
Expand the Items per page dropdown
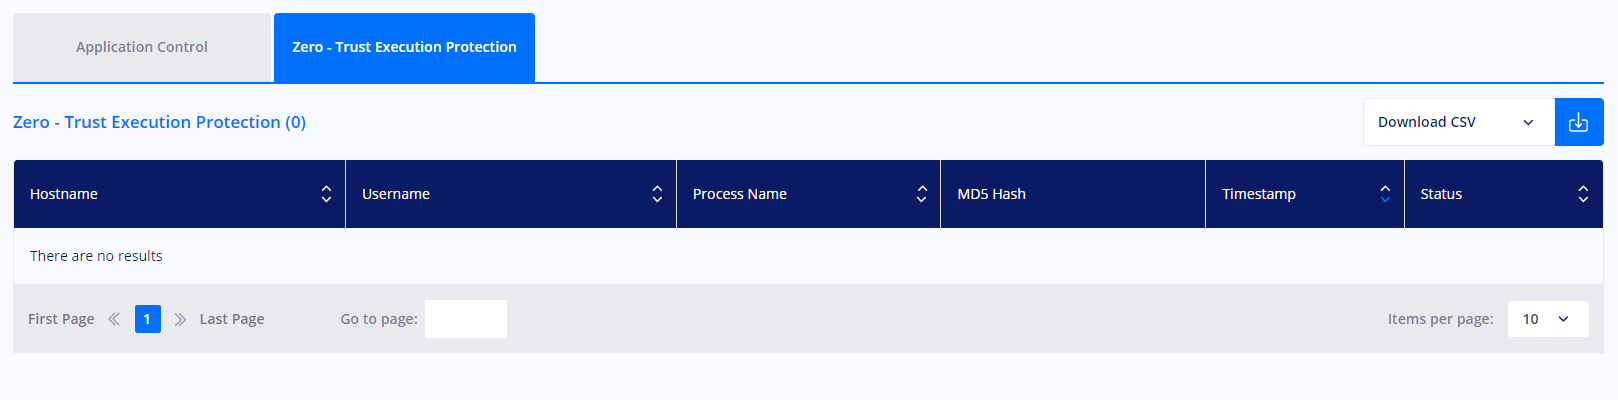point(1548,319)
